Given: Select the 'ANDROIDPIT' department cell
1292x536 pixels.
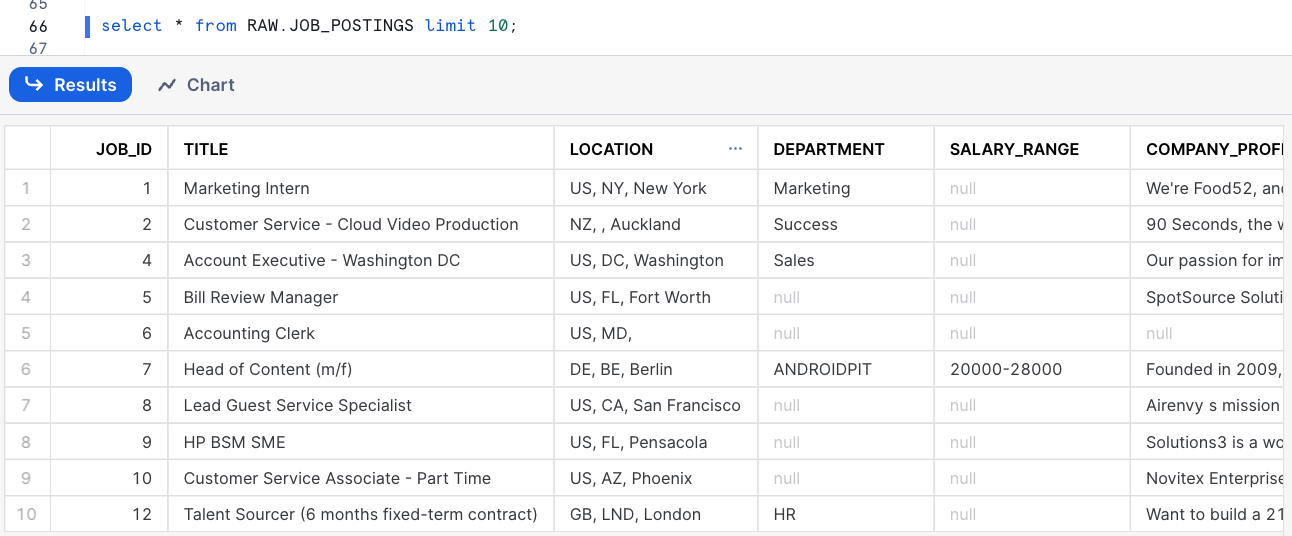Looking at the screenshot, I should [x=823, y=369].
